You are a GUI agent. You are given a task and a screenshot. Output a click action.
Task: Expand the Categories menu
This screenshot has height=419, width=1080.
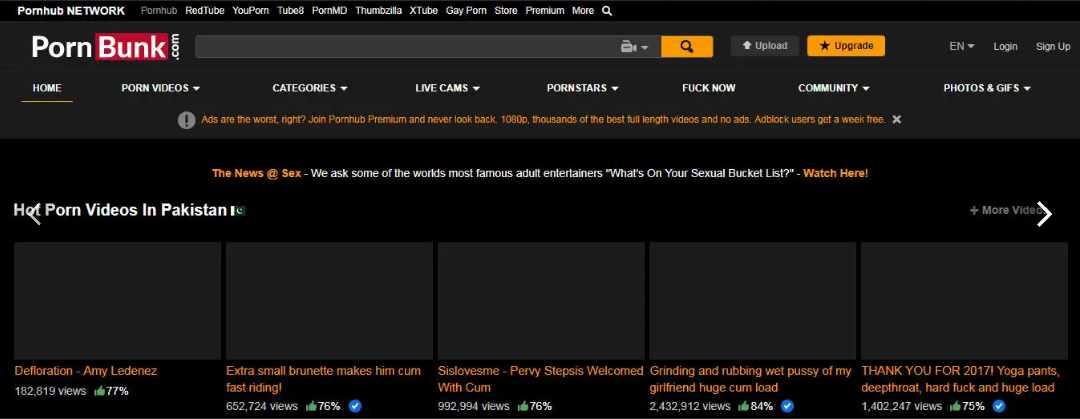[x=310, y=88]
